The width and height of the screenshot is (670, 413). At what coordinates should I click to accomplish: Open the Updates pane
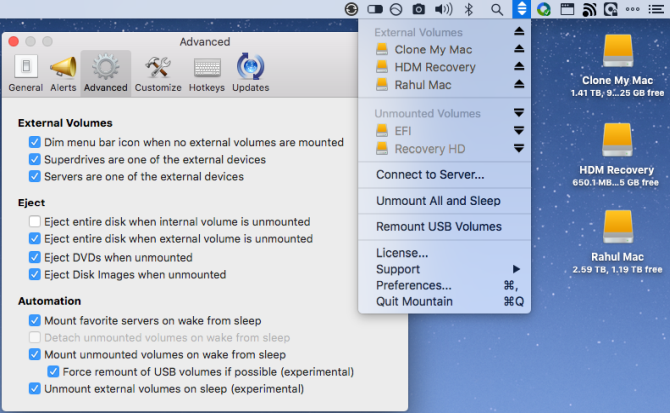250,72
